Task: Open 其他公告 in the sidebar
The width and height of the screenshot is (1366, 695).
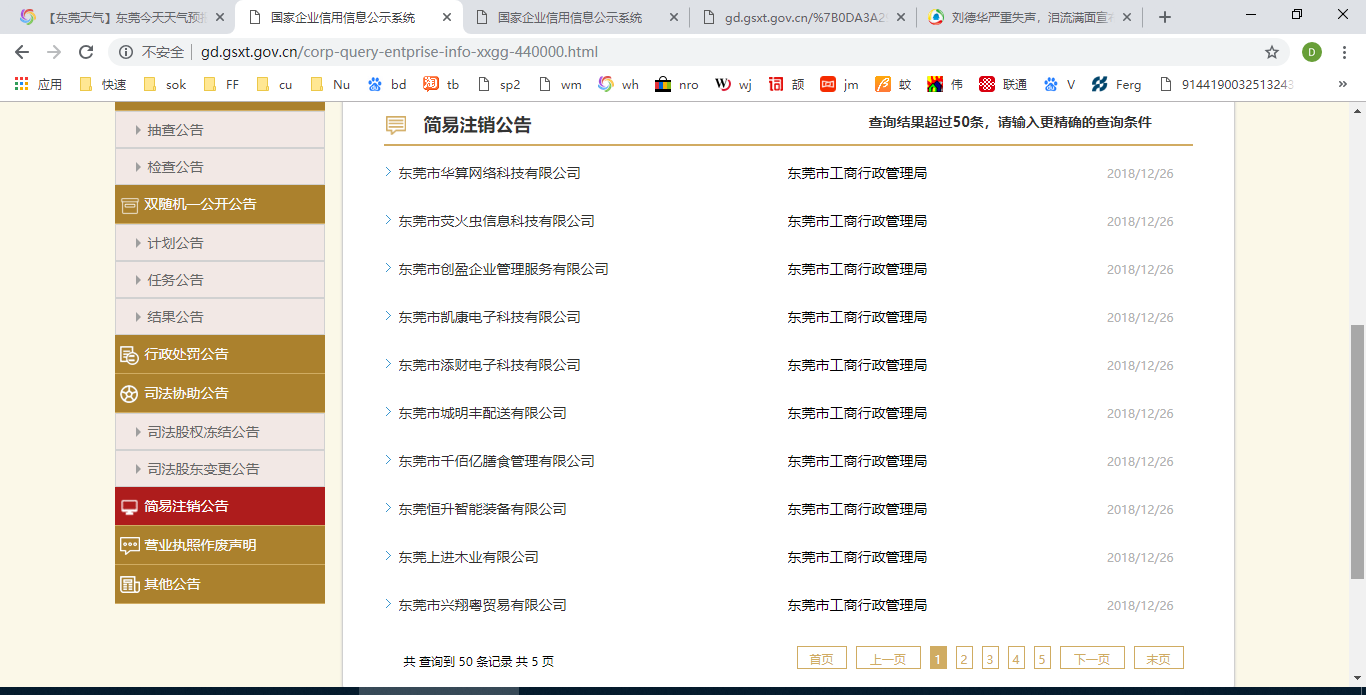Action: (x=220, y=584)
